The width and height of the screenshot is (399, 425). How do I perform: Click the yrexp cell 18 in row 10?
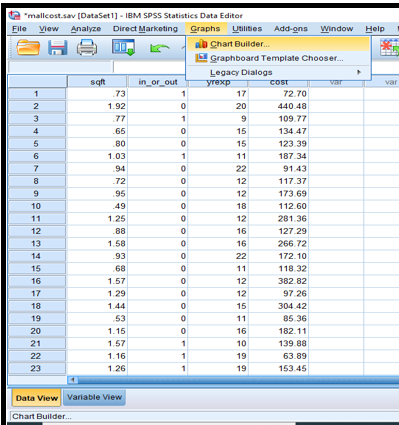218,206
